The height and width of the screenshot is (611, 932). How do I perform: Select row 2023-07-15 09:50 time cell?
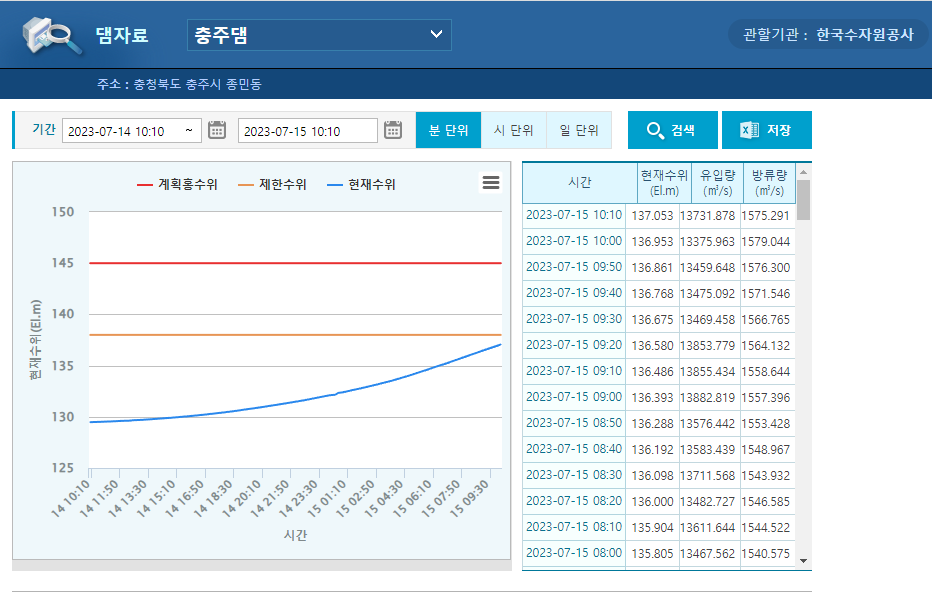(574, 267)
